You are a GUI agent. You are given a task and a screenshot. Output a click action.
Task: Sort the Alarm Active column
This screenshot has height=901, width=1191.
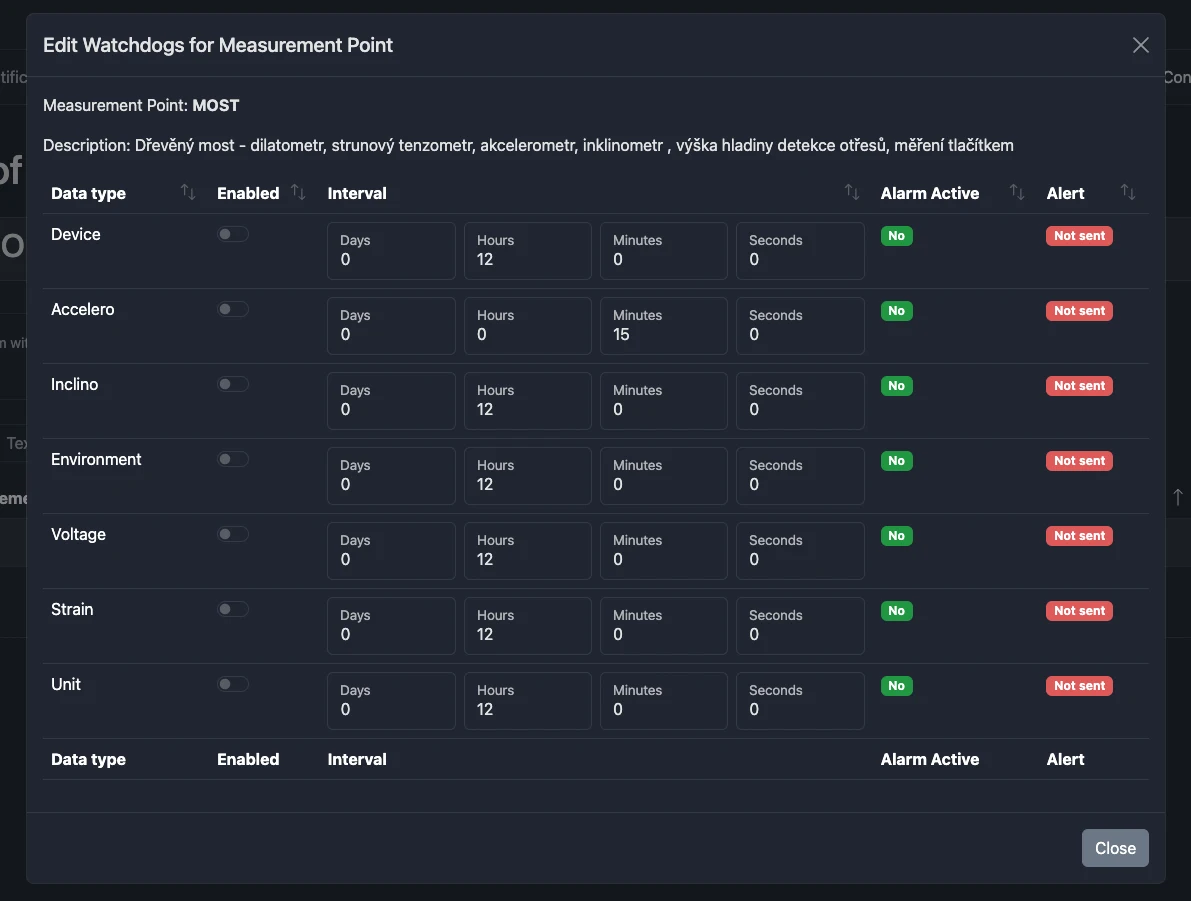click(x=1017, y=192)
